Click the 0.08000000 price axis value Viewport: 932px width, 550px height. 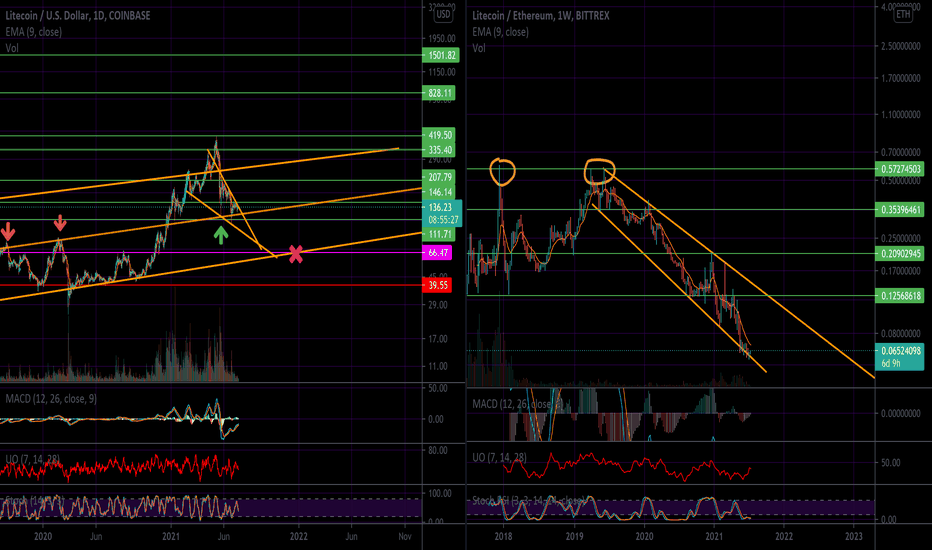901,334
